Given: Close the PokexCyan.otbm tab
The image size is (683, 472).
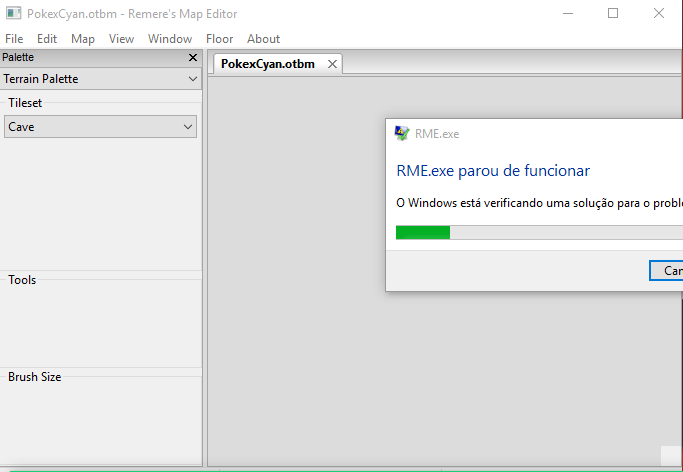Looking at the screenshot, I should coord(332,64).
